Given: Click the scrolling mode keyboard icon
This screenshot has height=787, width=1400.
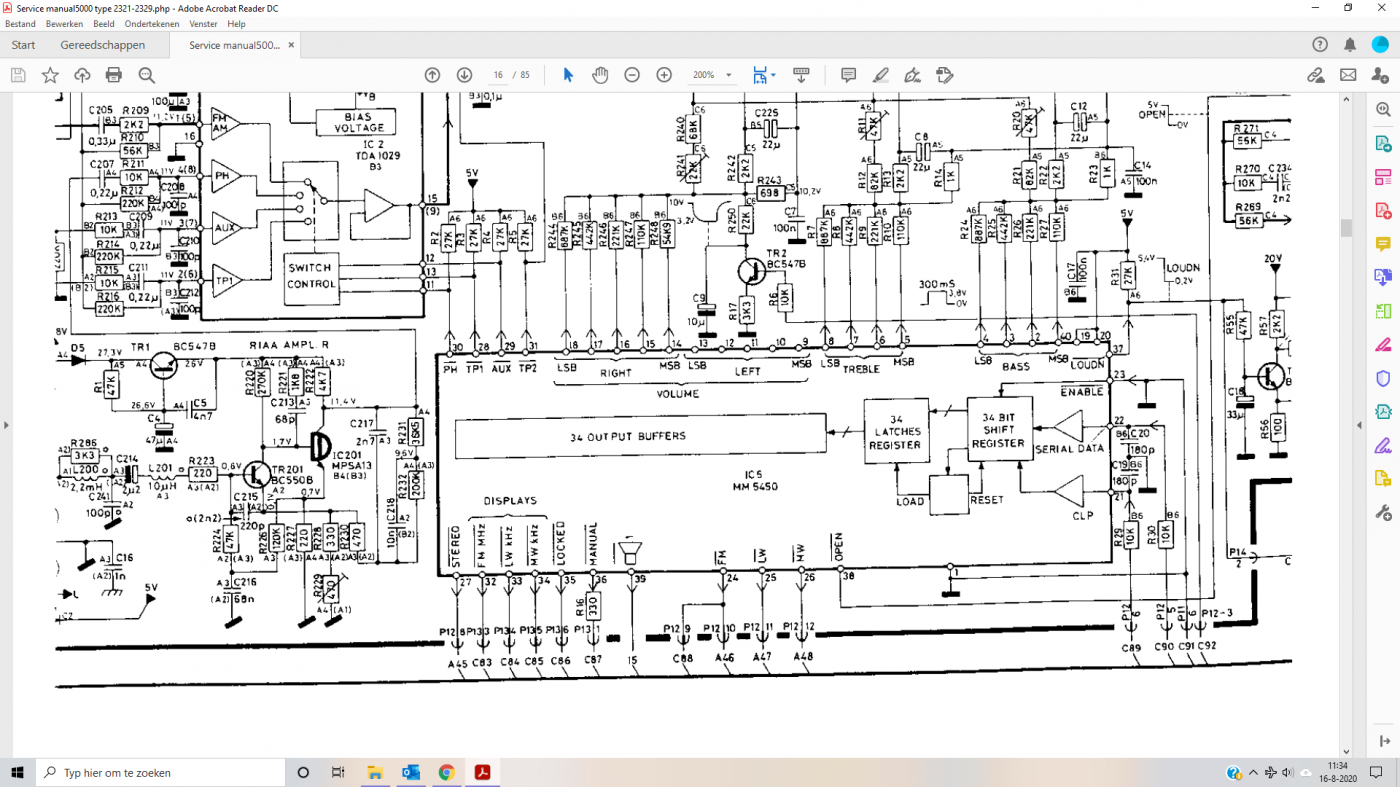Looking at the screenshot, I should [801, 75].
